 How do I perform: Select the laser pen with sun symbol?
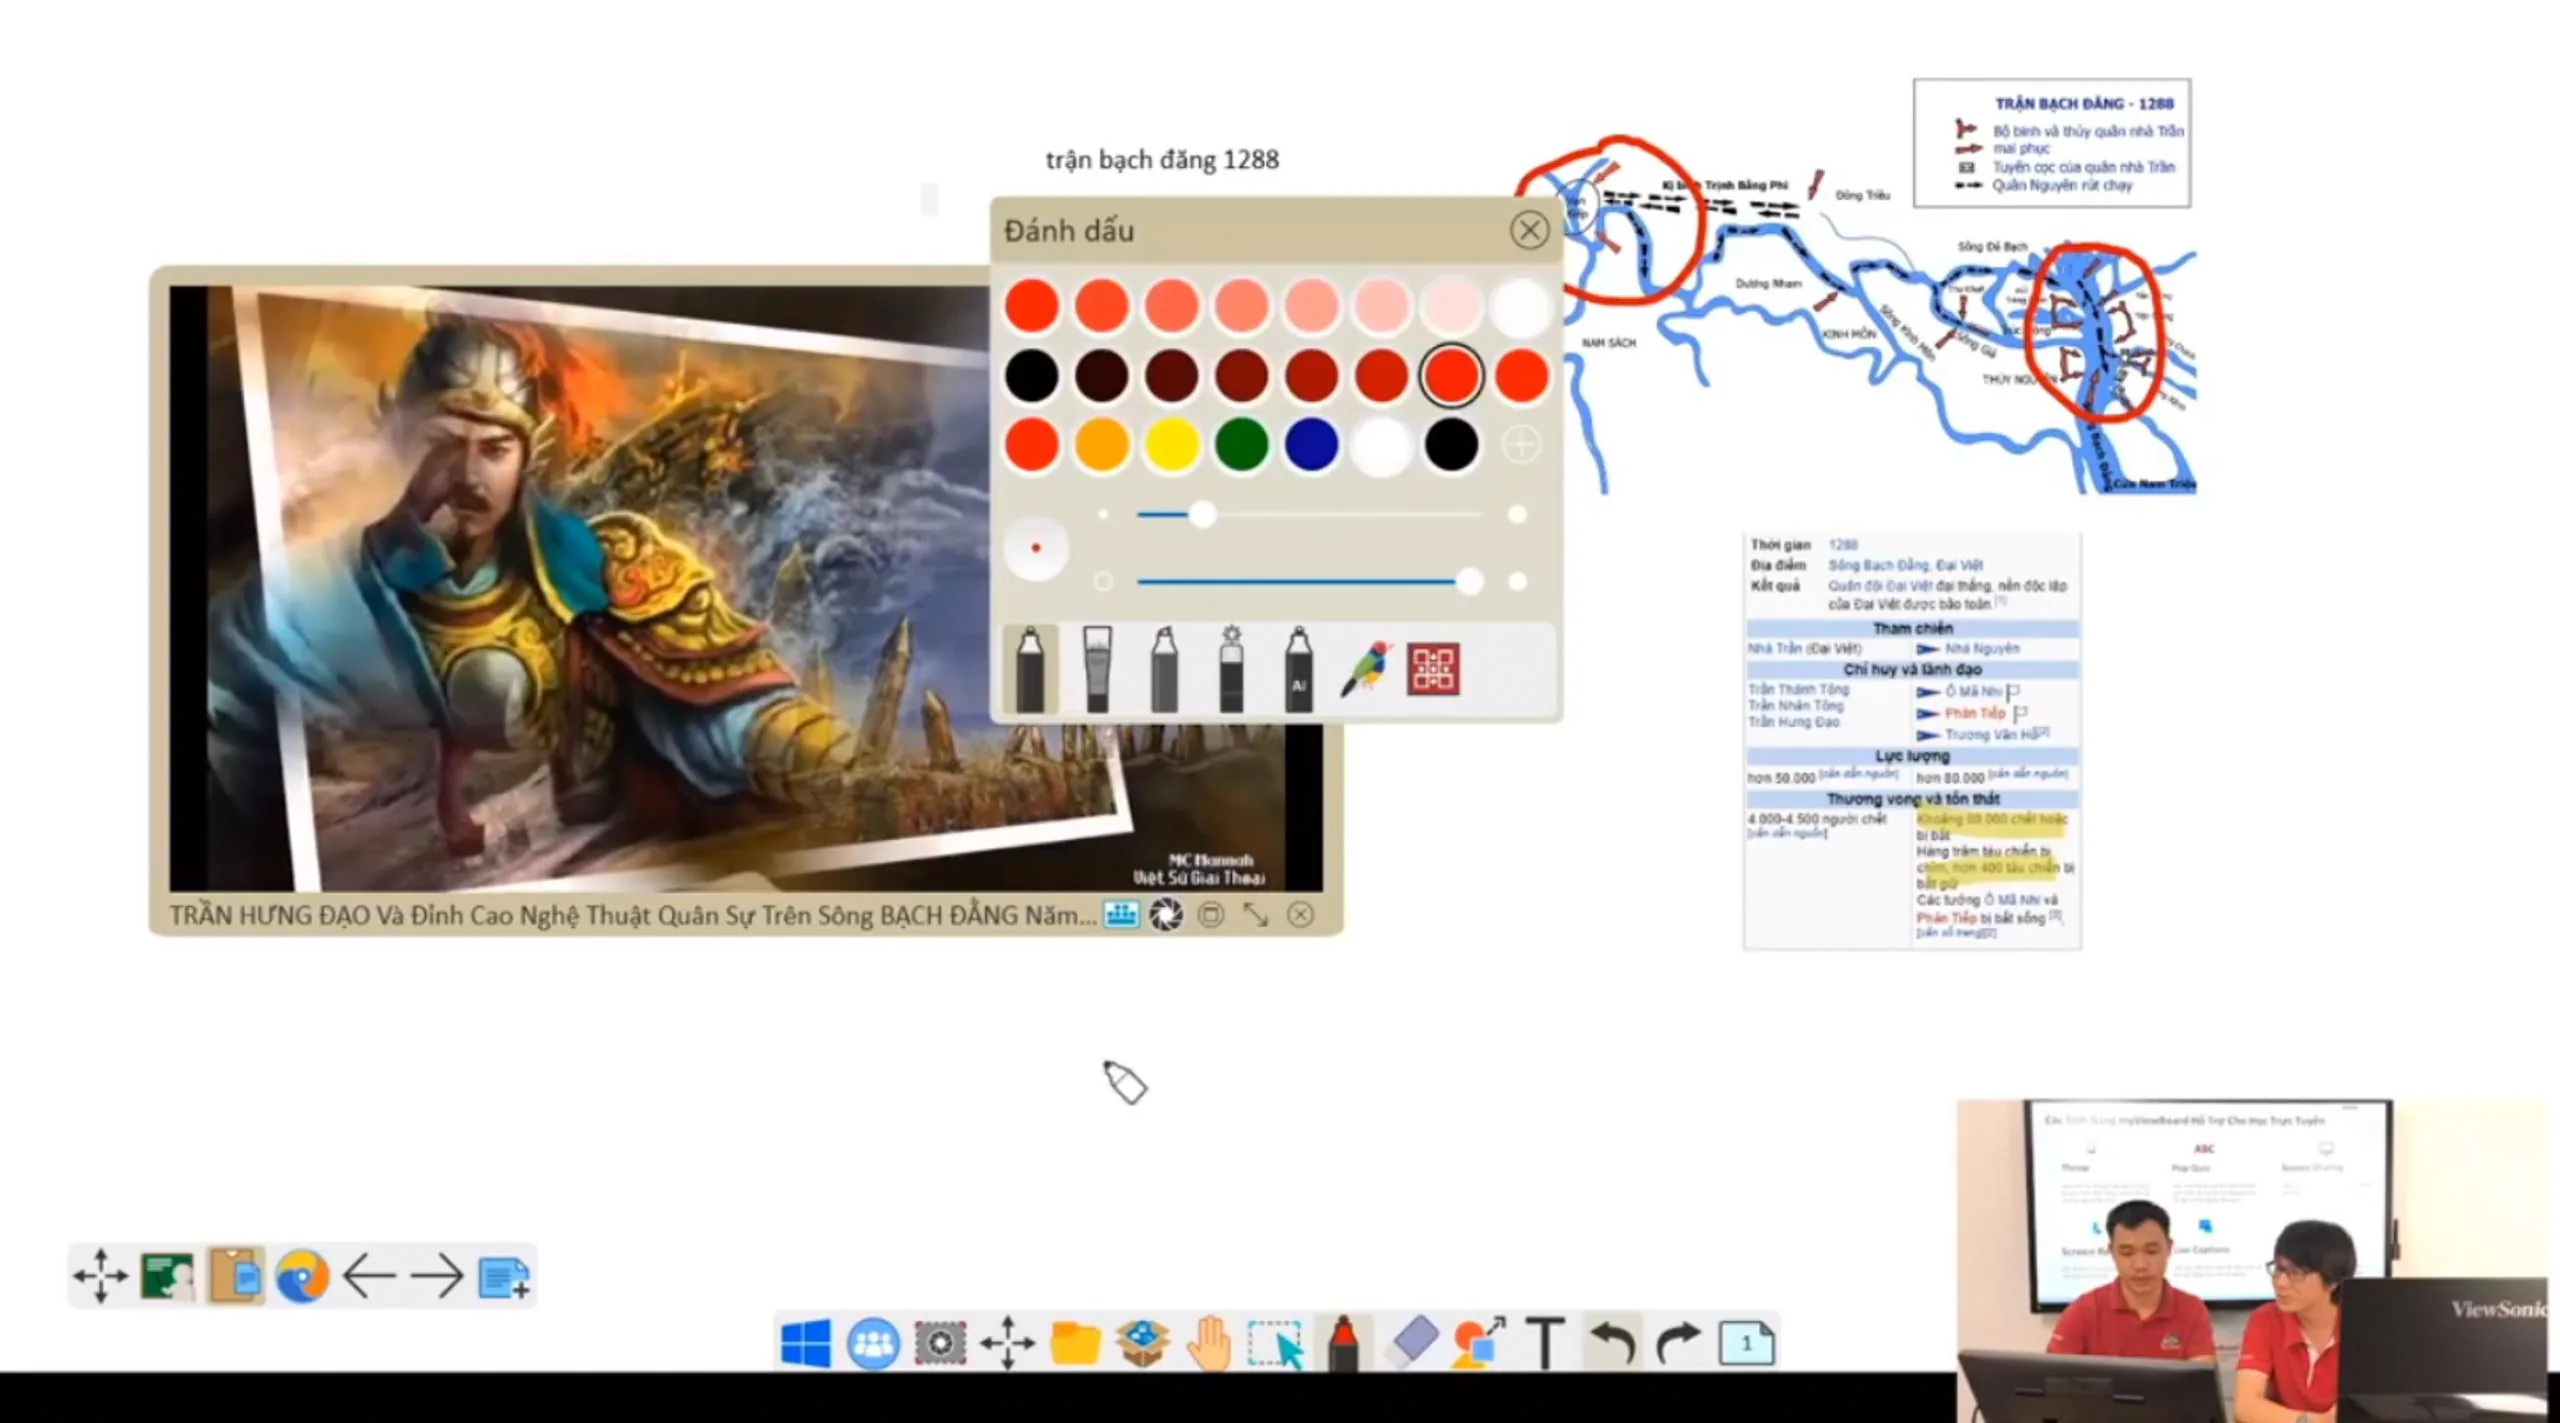[x=1231, y=669]
